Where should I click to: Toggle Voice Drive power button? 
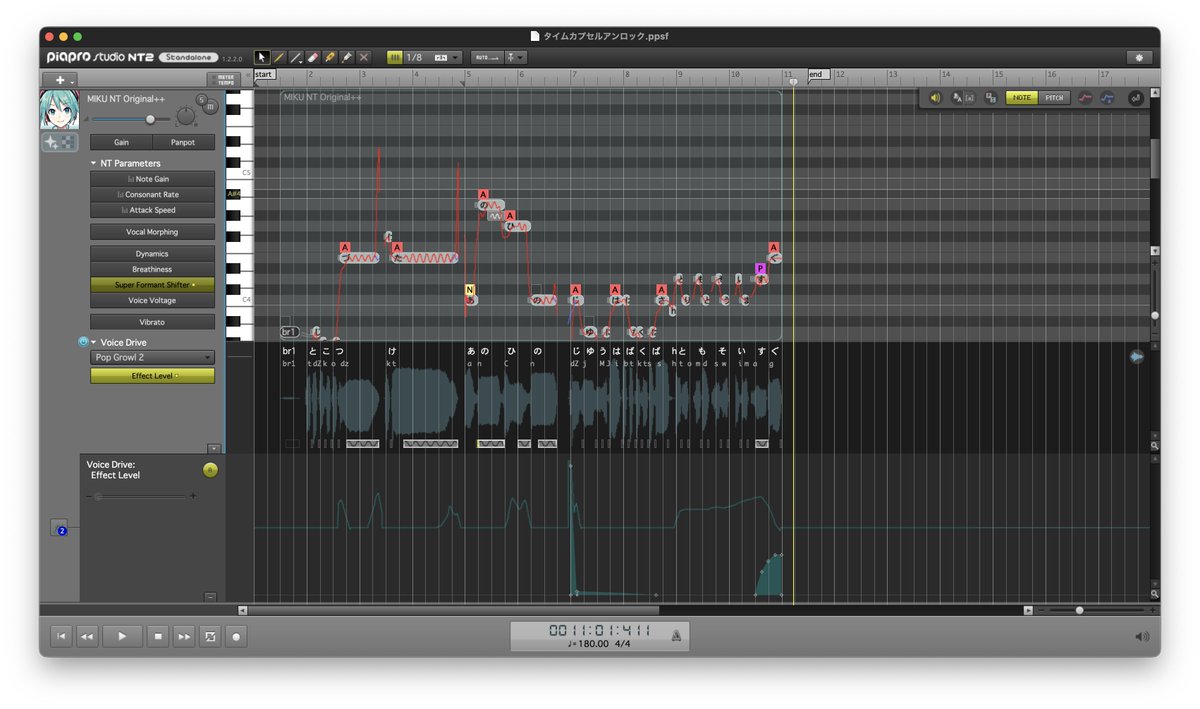pos(83,342)
